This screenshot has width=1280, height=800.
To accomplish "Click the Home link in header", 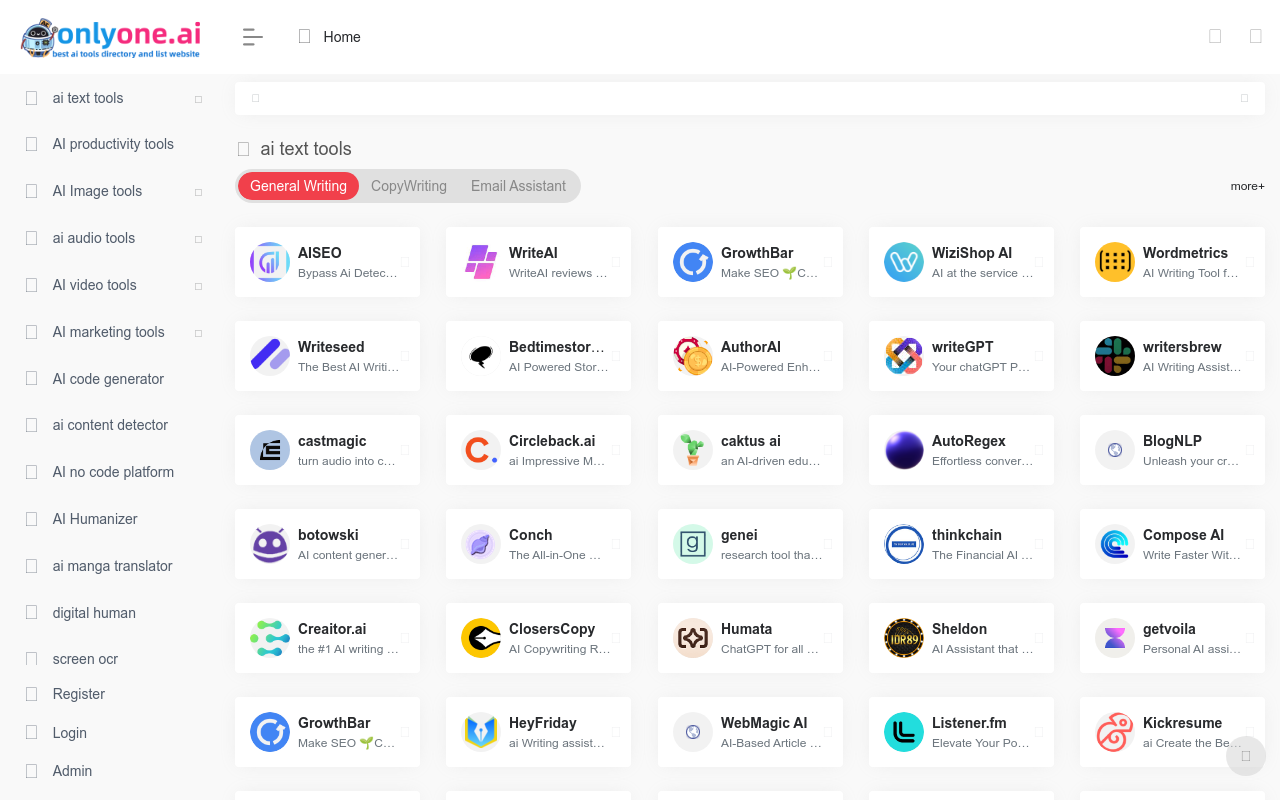I will [342, 37].
